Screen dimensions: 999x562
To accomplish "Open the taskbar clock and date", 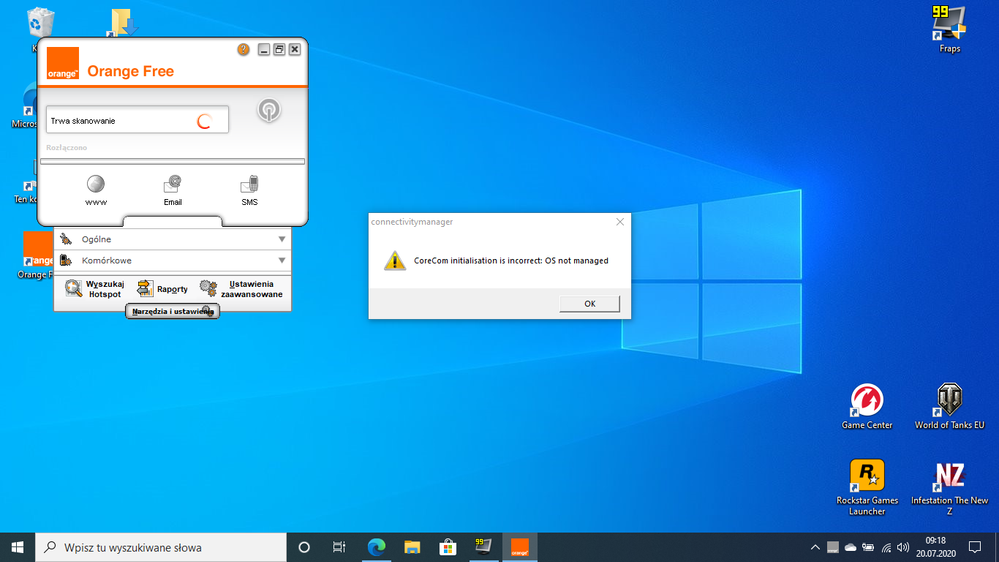I will pos(936,547).
